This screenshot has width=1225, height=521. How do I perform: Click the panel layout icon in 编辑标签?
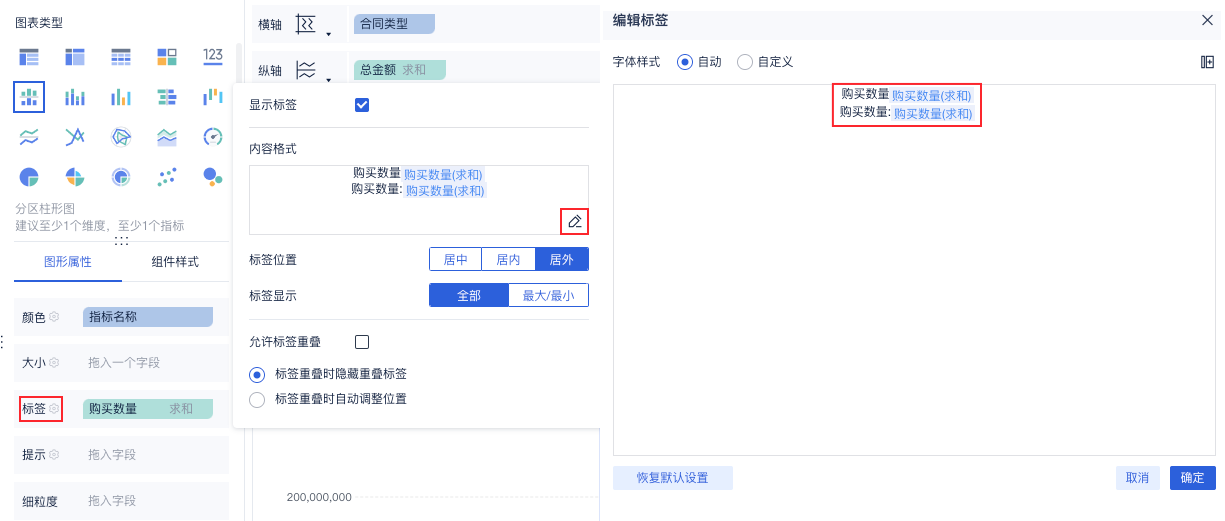(x=1207, y=62)
